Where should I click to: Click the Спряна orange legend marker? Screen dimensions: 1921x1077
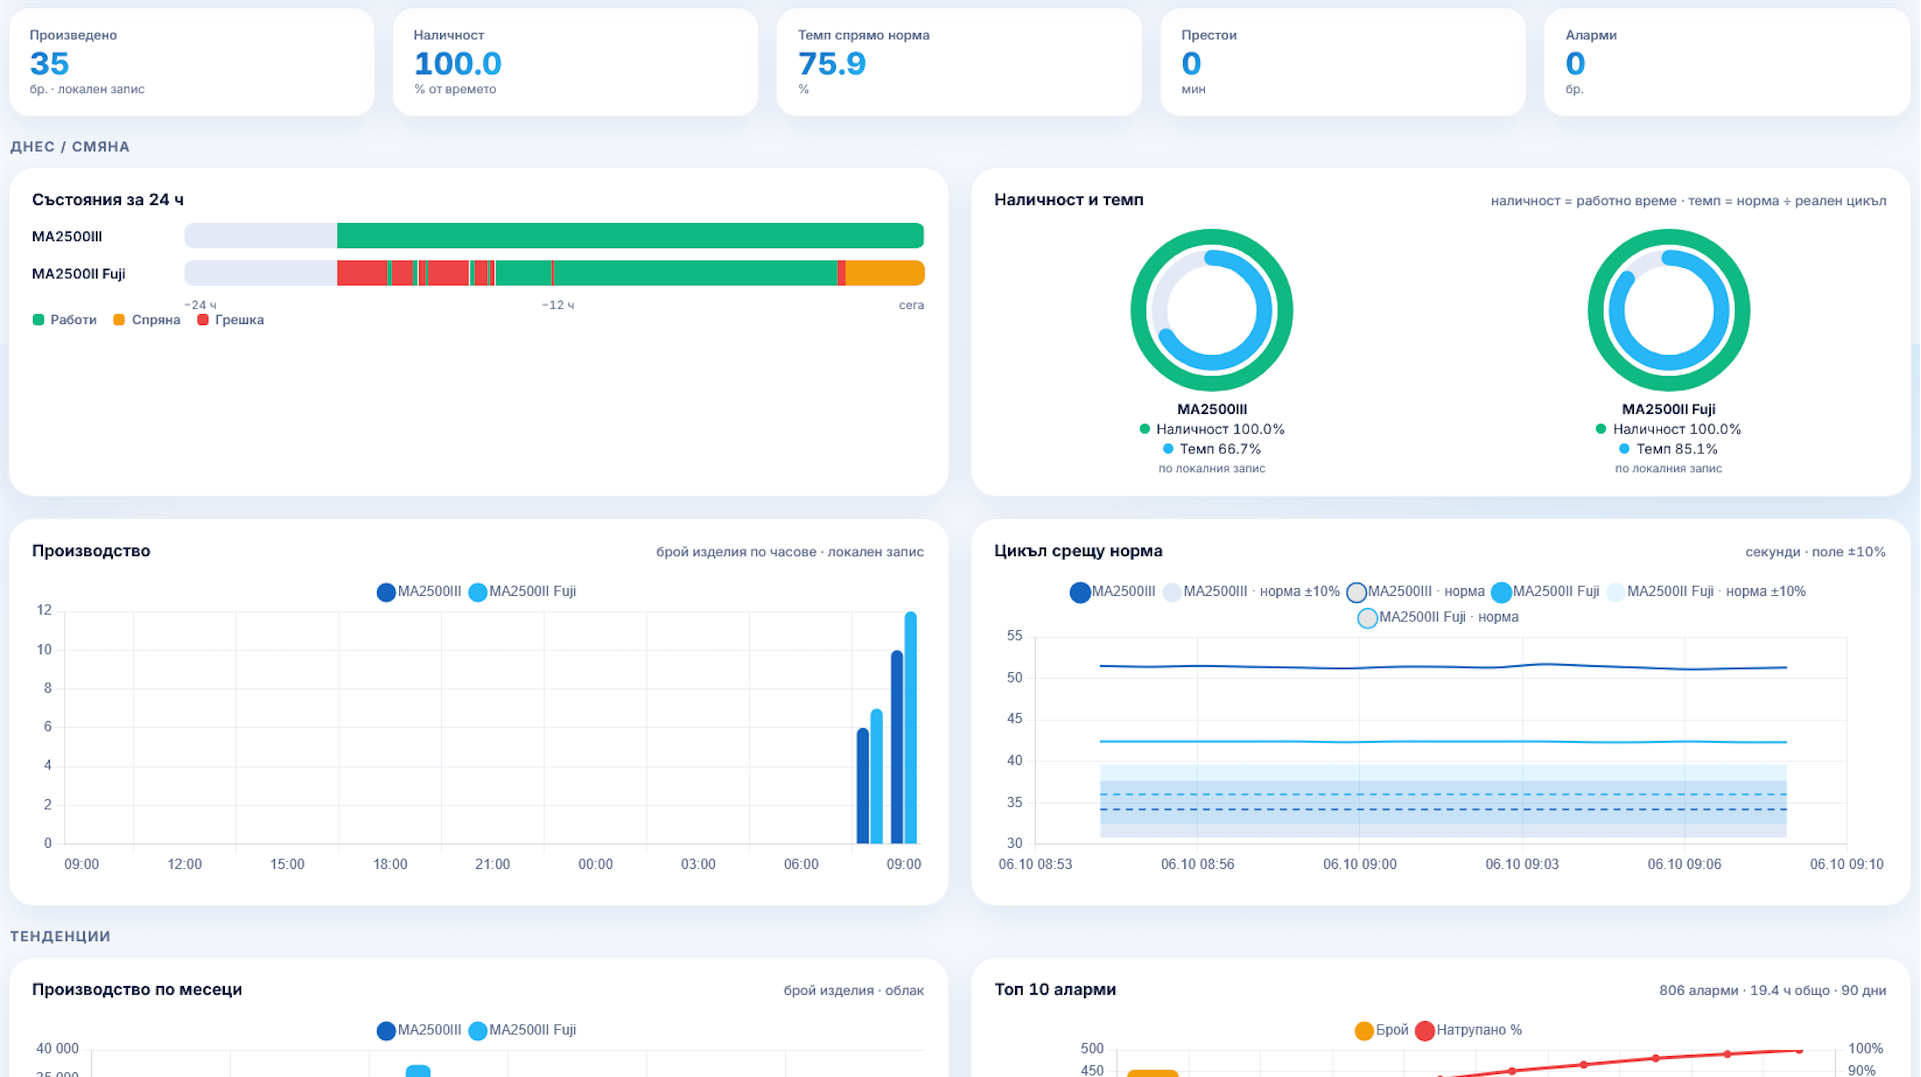pyautogui.click(x=119, y=320)
